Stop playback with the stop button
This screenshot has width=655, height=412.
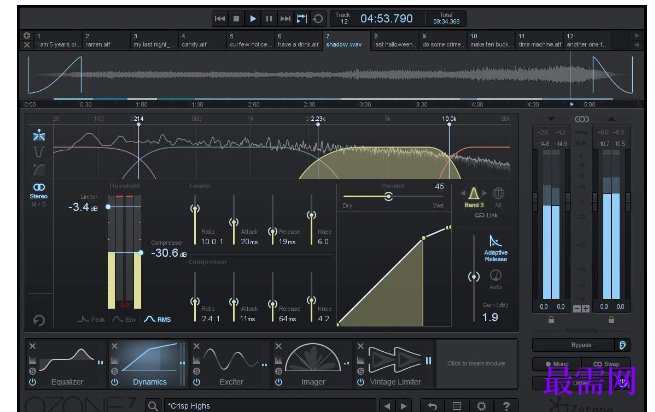pyautogui.click(x=236, y=19)
